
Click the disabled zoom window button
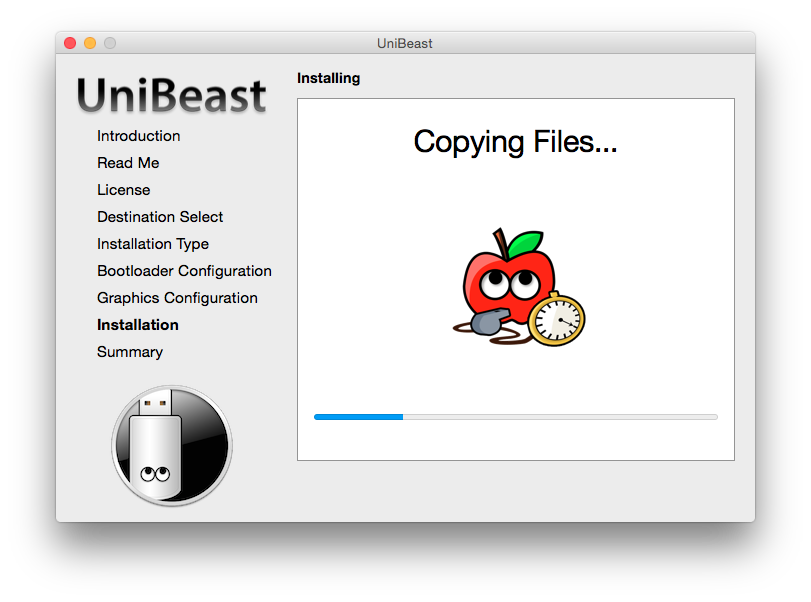click(x=110, y=43)
